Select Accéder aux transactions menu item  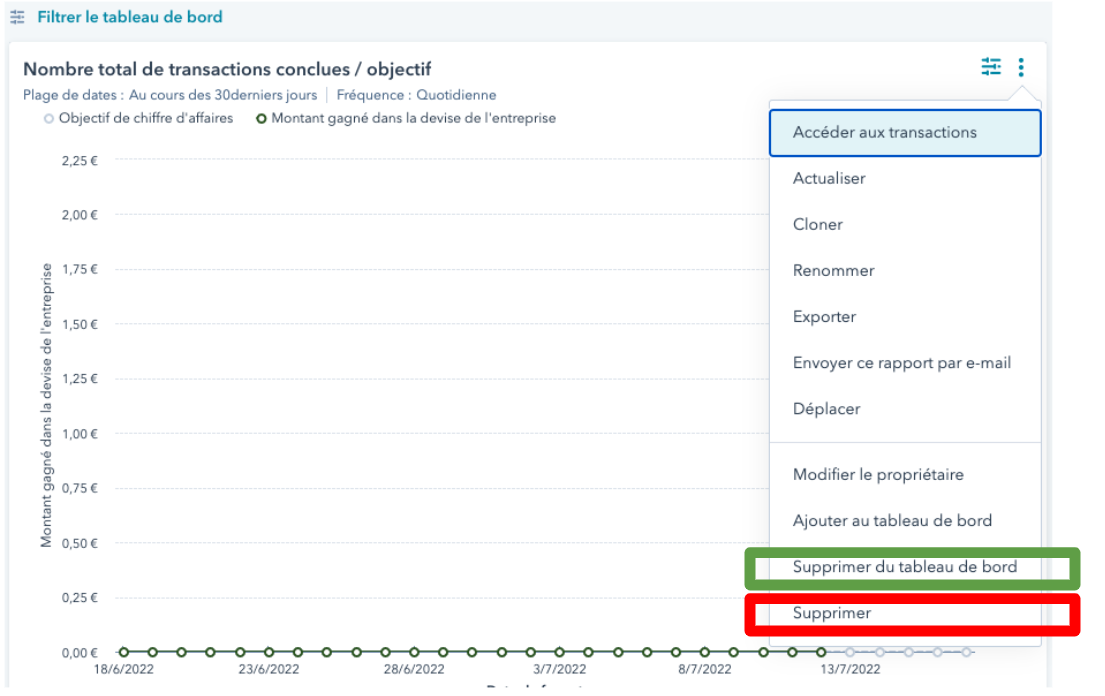[884, 133]
